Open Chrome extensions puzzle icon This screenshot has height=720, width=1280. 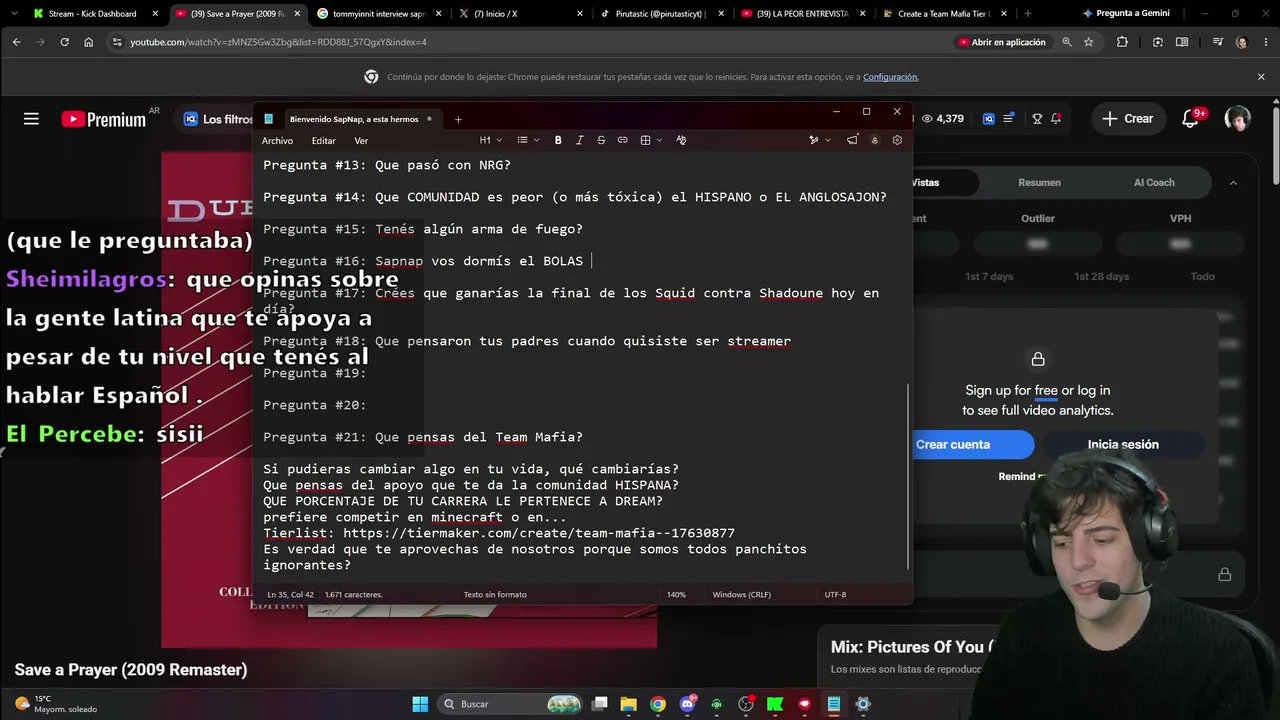pyautogui.click(x=1122, y=42)
